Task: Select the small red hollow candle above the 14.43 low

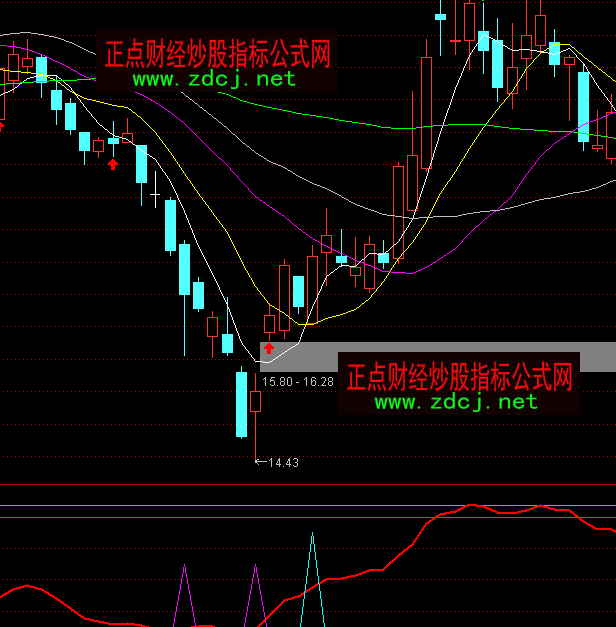Action: pyautogui.click(x=255, y=402)
